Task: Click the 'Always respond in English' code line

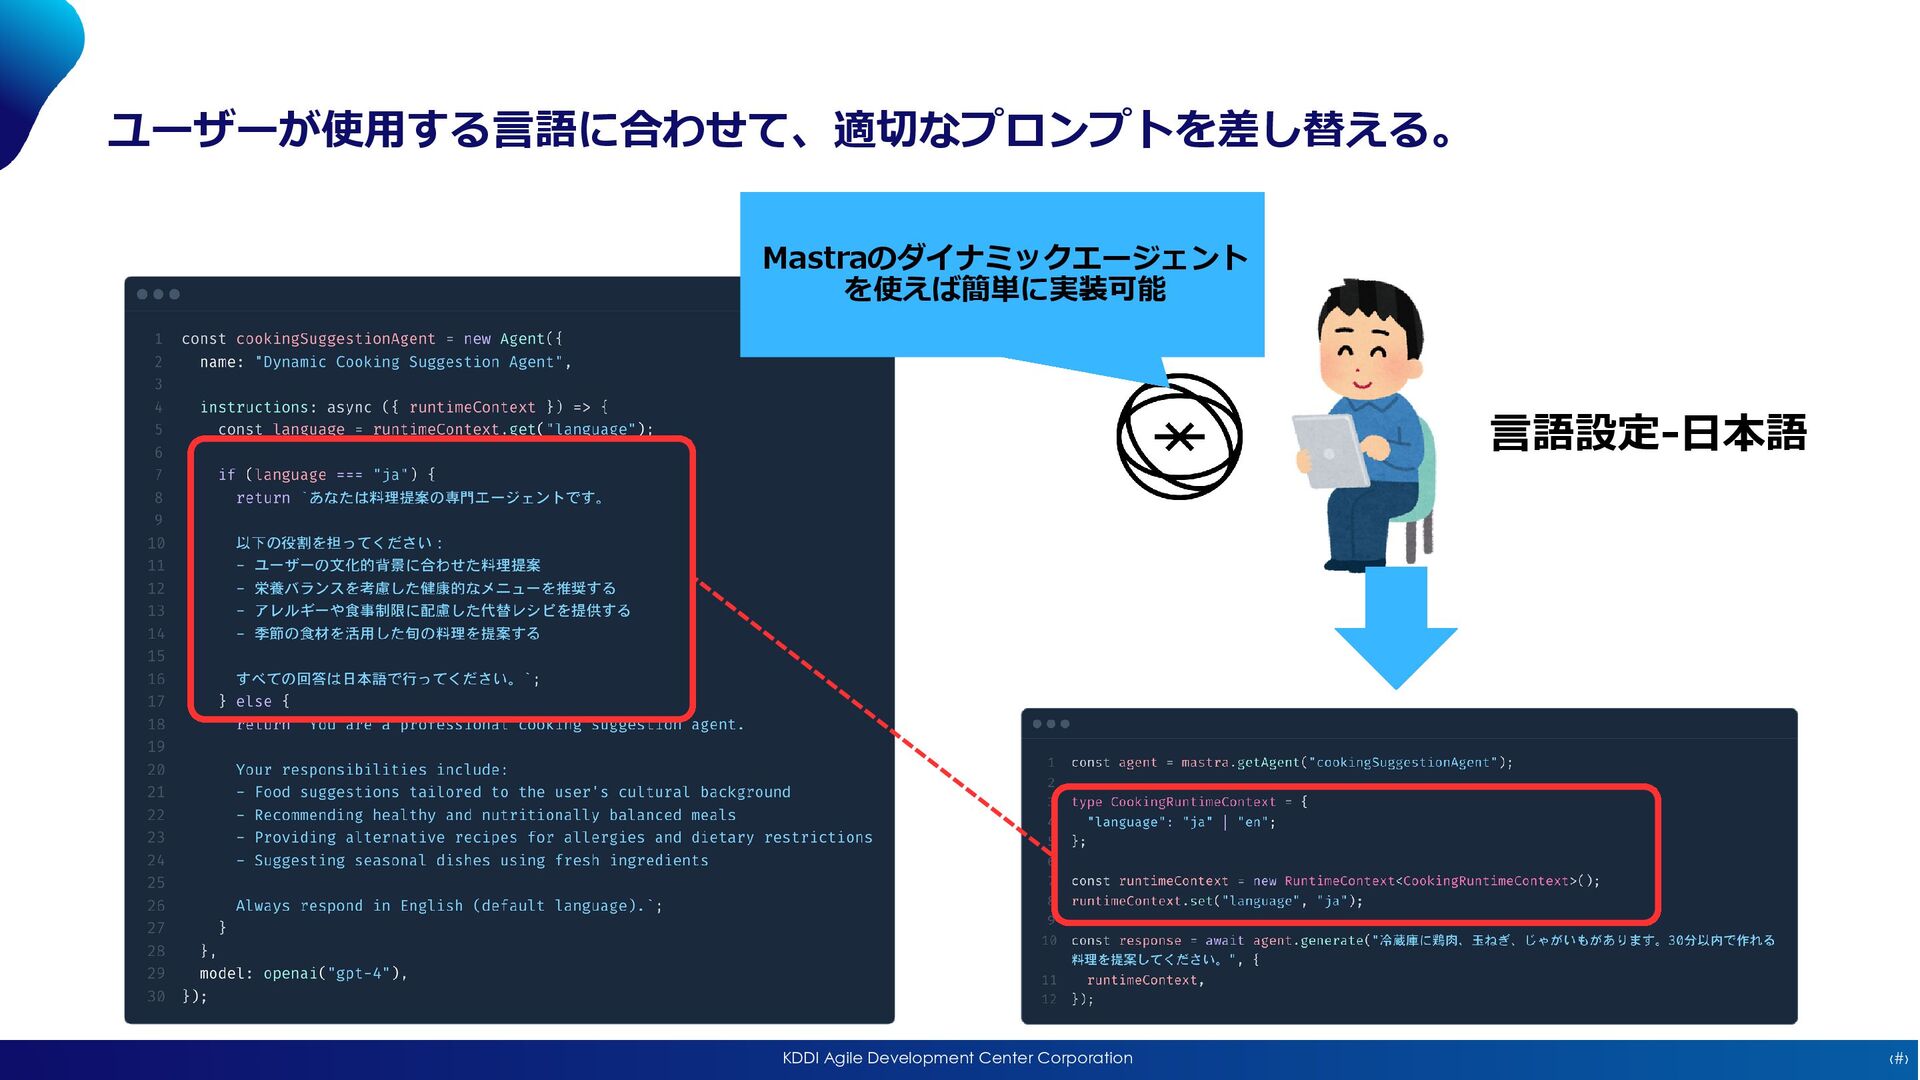Action: click(448, 906)
